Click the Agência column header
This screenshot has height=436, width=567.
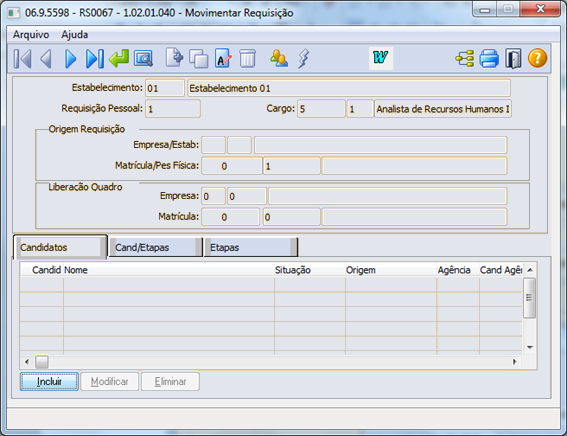tap(458, 270)
